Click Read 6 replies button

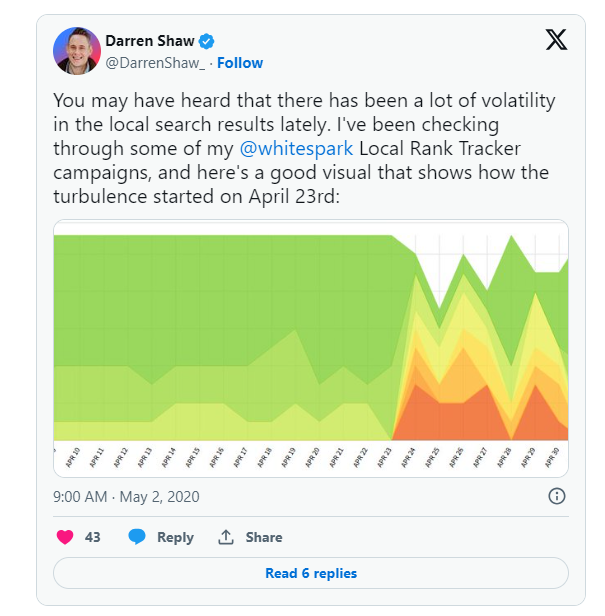coord(311,573)
